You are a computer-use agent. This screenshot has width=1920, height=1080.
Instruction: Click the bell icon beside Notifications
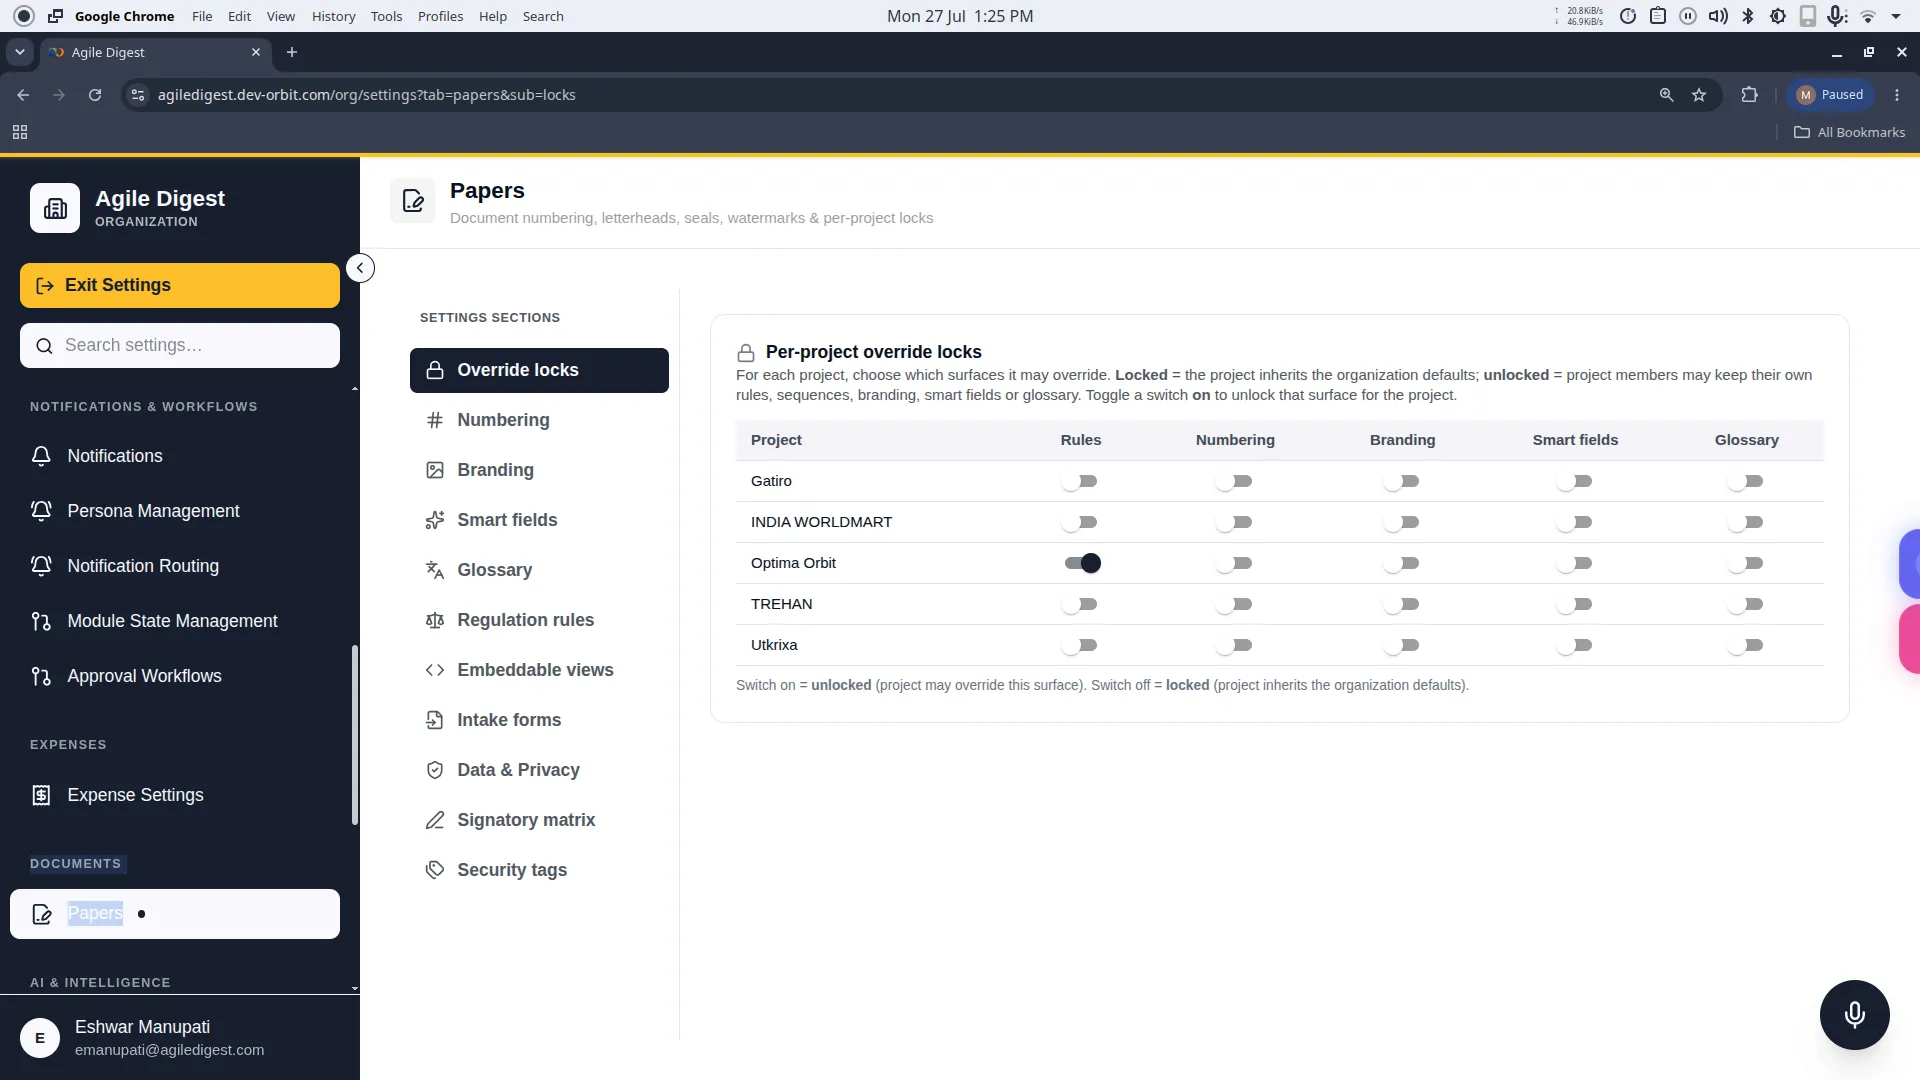pos(41,456)
